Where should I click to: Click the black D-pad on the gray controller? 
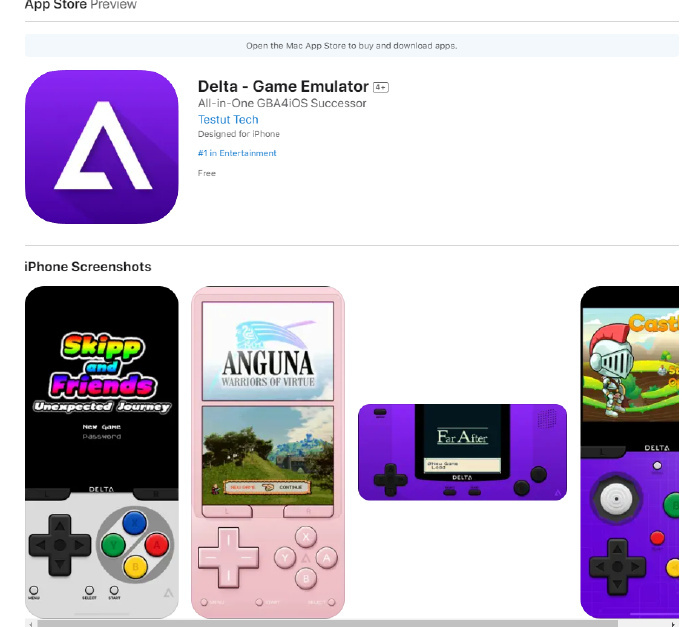click(60, 545)
